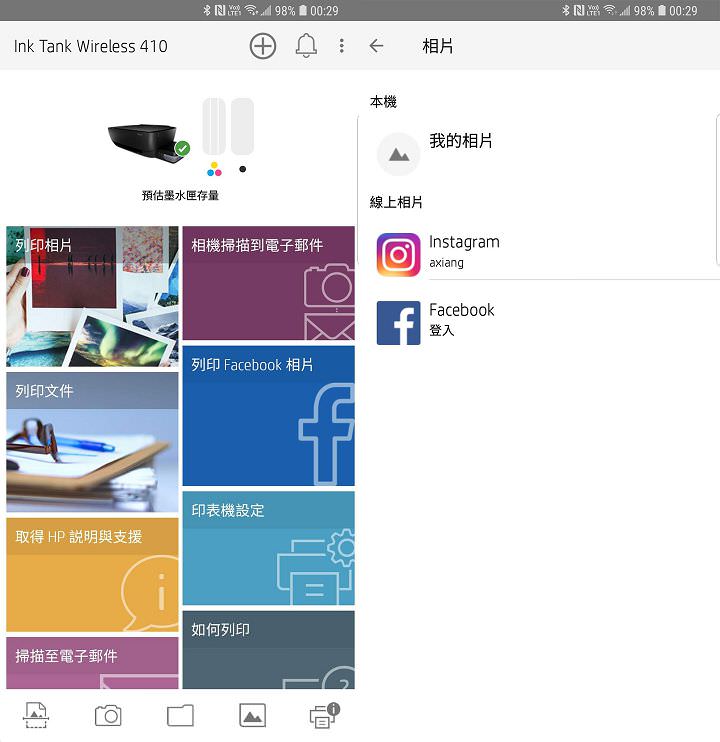This screenshot has width=720, height=742.
Task: Open the scan document icon in bottom bar
Action: 36,715
